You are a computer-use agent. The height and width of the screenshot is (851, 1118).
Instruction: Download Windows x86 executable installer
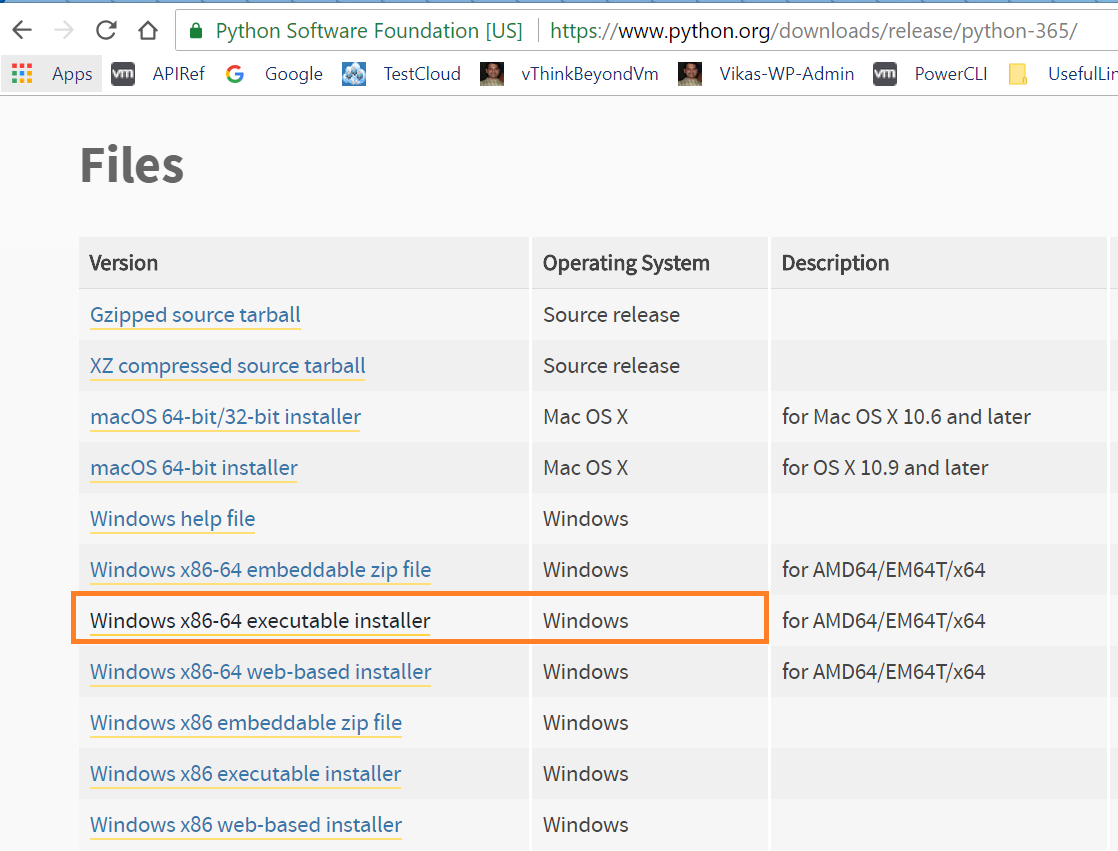(245, 774)
